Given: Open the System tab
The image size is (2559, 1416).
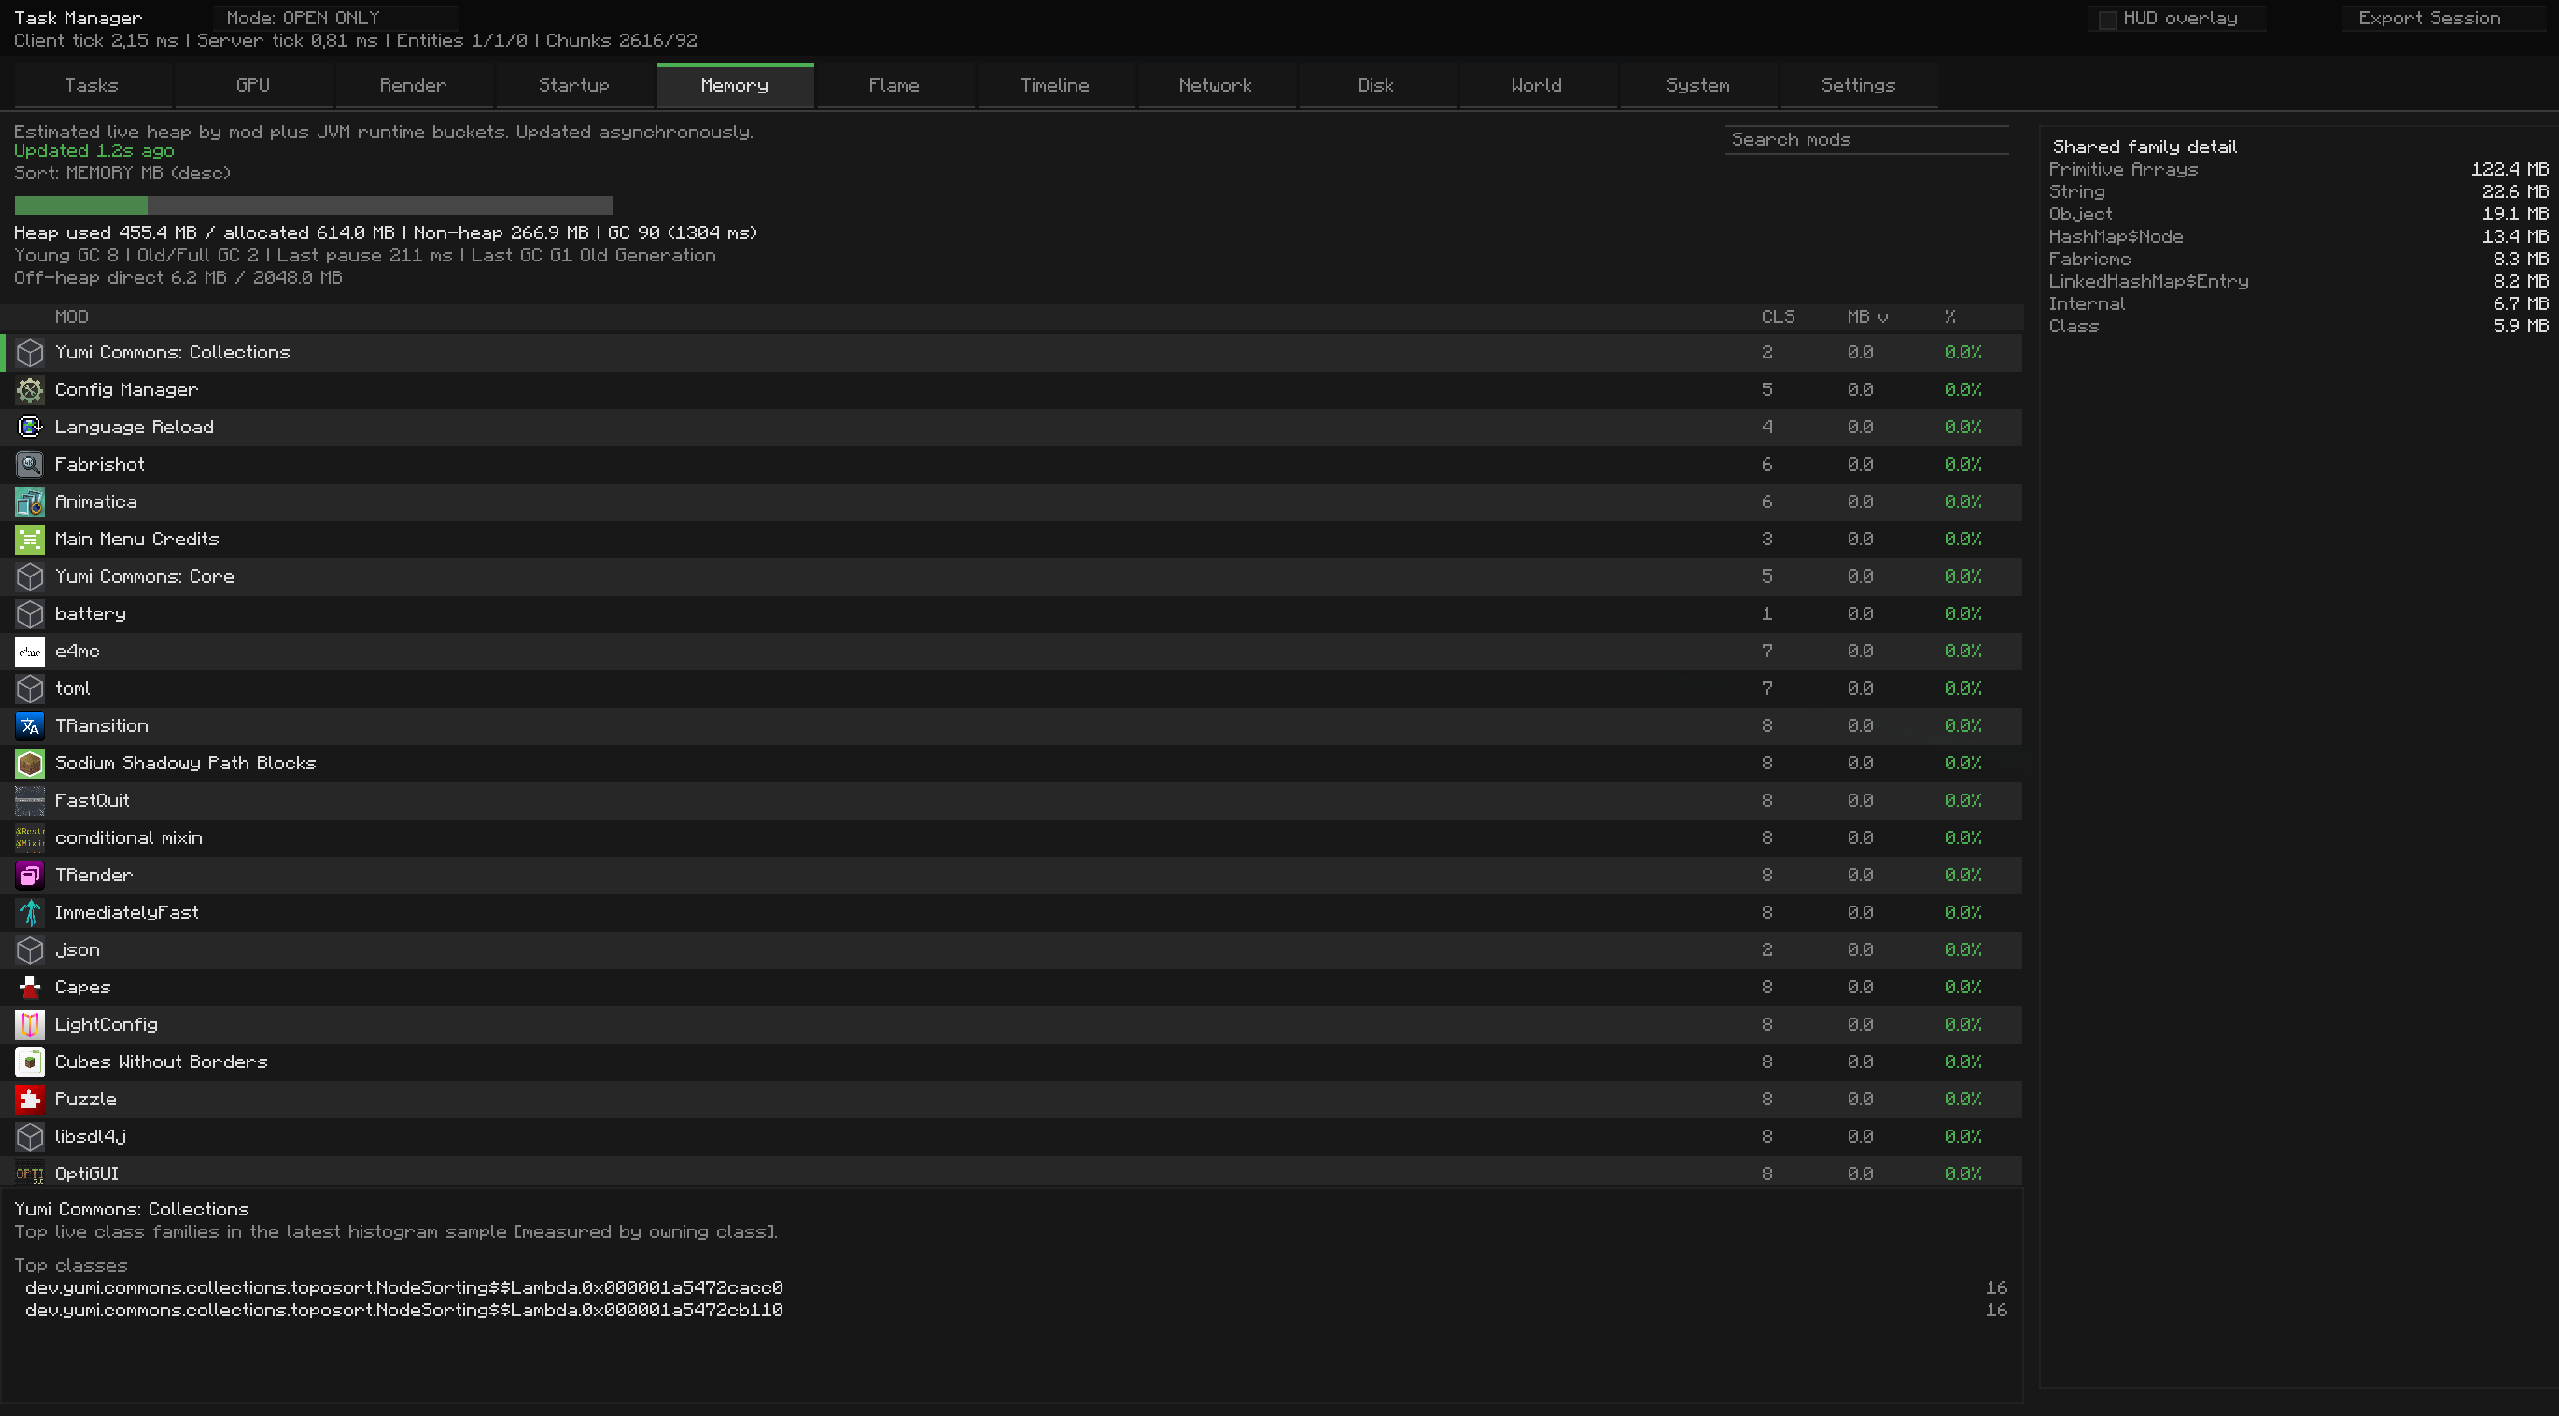Looking at the screenshot, I should (x=1698, y=86).
